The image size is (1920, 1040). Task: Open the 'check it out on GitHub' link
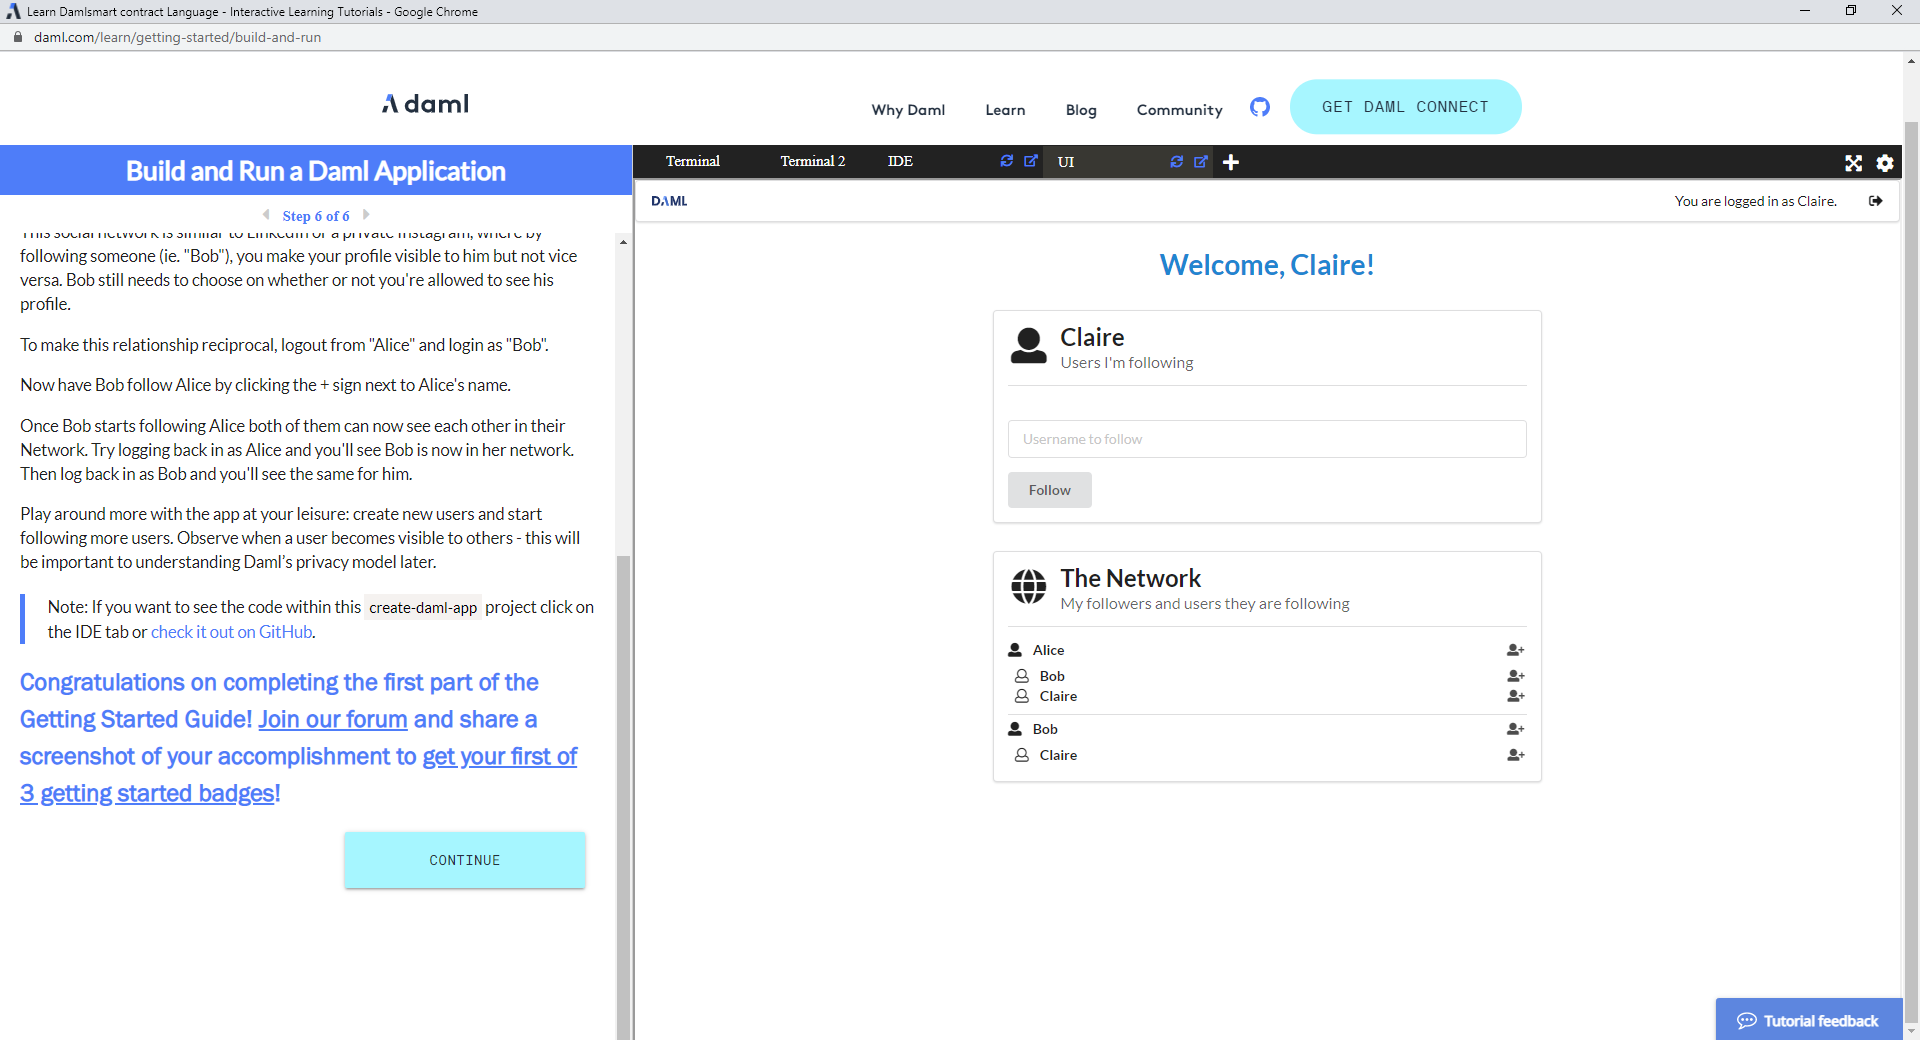click(x=231, y=632)
